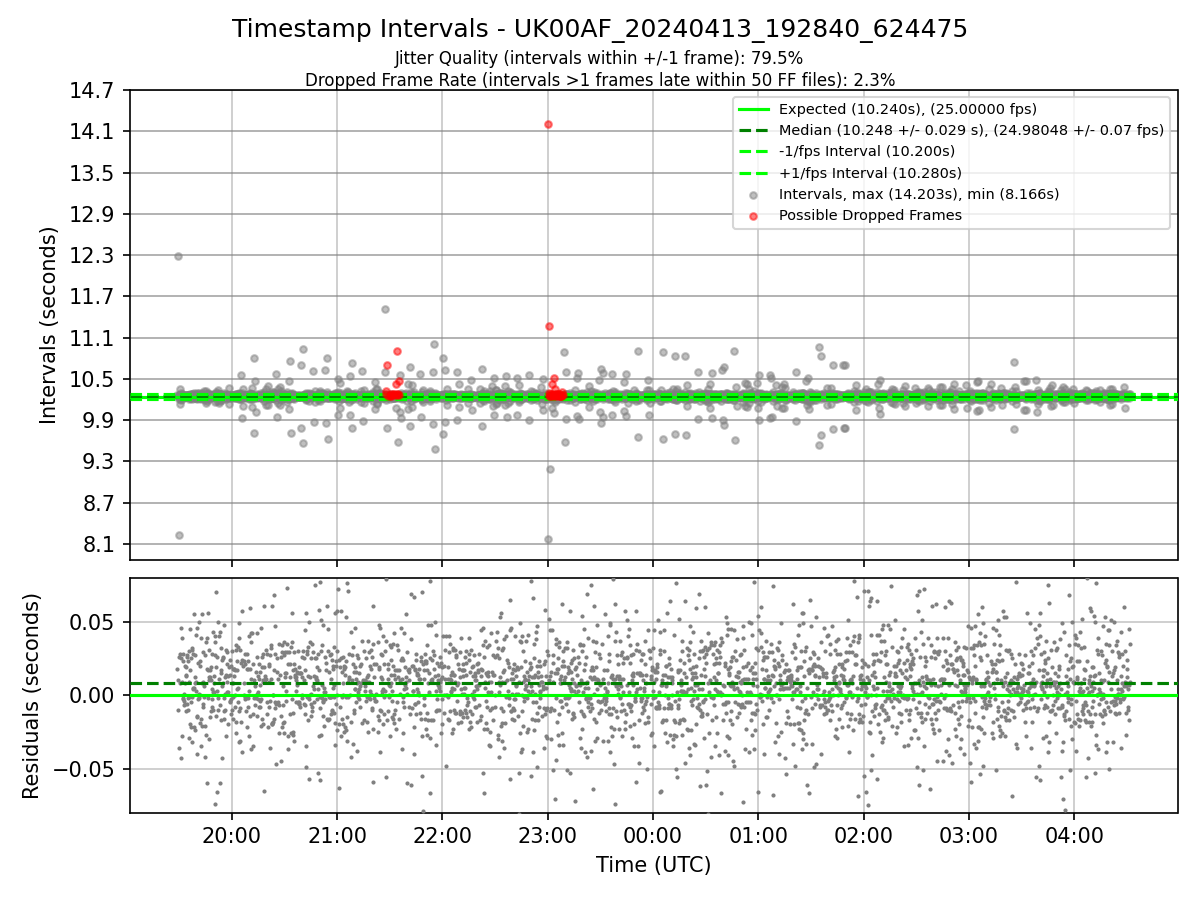1200x900 pixels.
Task: Click the grey outlier point at 12.3 seconds
Action: pos(178,256)
